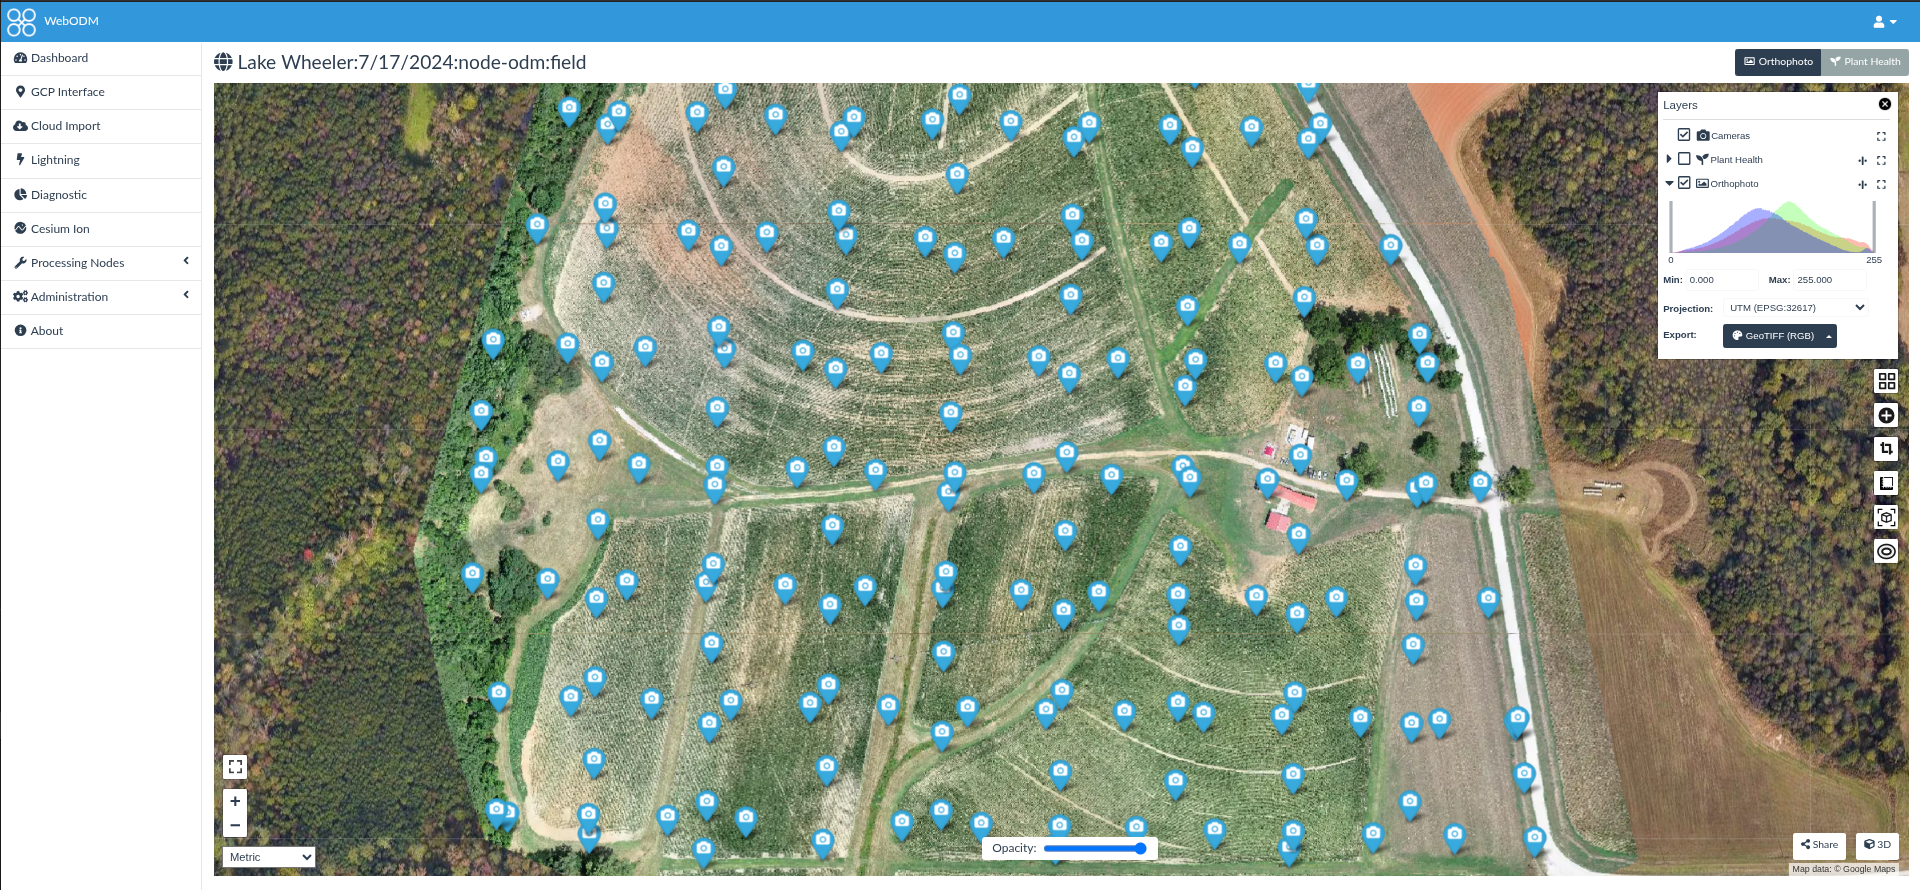Zoom to the Cameras layer extent
This screenshot has width=1920, height=890.
[x=1881, y=136]
